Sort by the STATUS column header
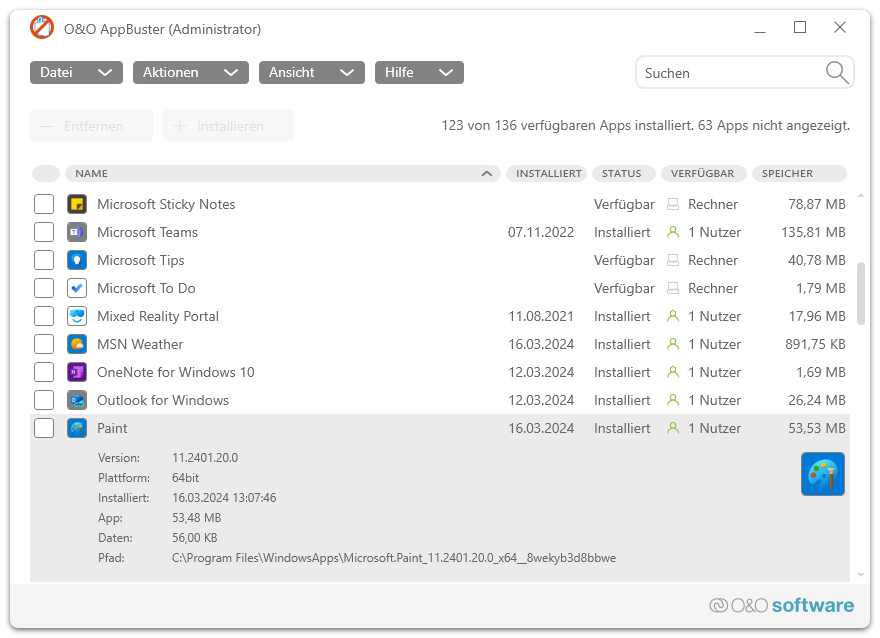The height and width of the screenshot is (638, 880). click(x=624, y=173)
